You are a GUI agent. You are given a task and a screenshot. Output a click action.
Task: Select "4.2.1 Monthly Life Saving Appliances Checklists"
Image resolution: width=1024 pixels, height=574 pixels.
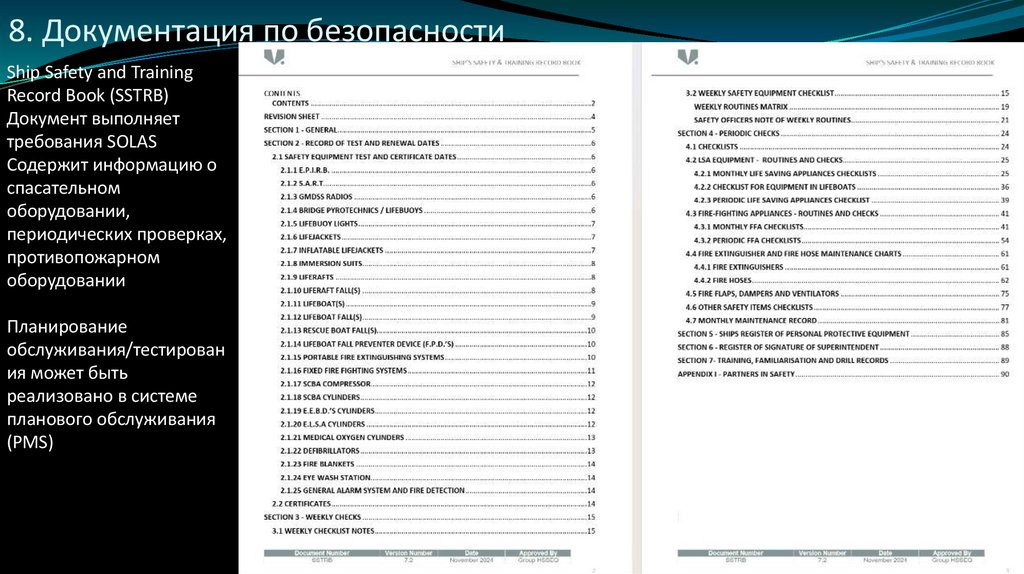click(851, 174)
